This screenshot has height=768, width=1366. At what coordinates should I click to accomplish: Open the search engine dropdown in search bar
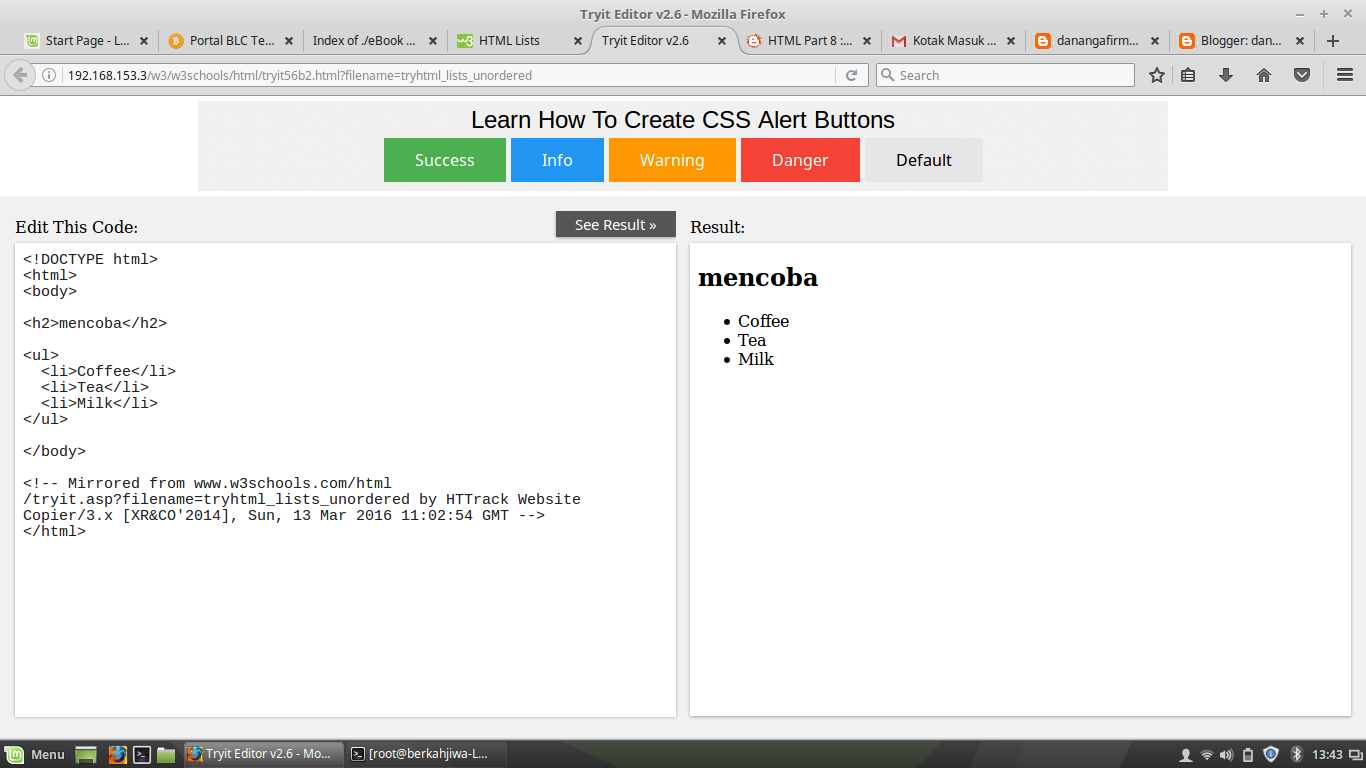[890, 74]
